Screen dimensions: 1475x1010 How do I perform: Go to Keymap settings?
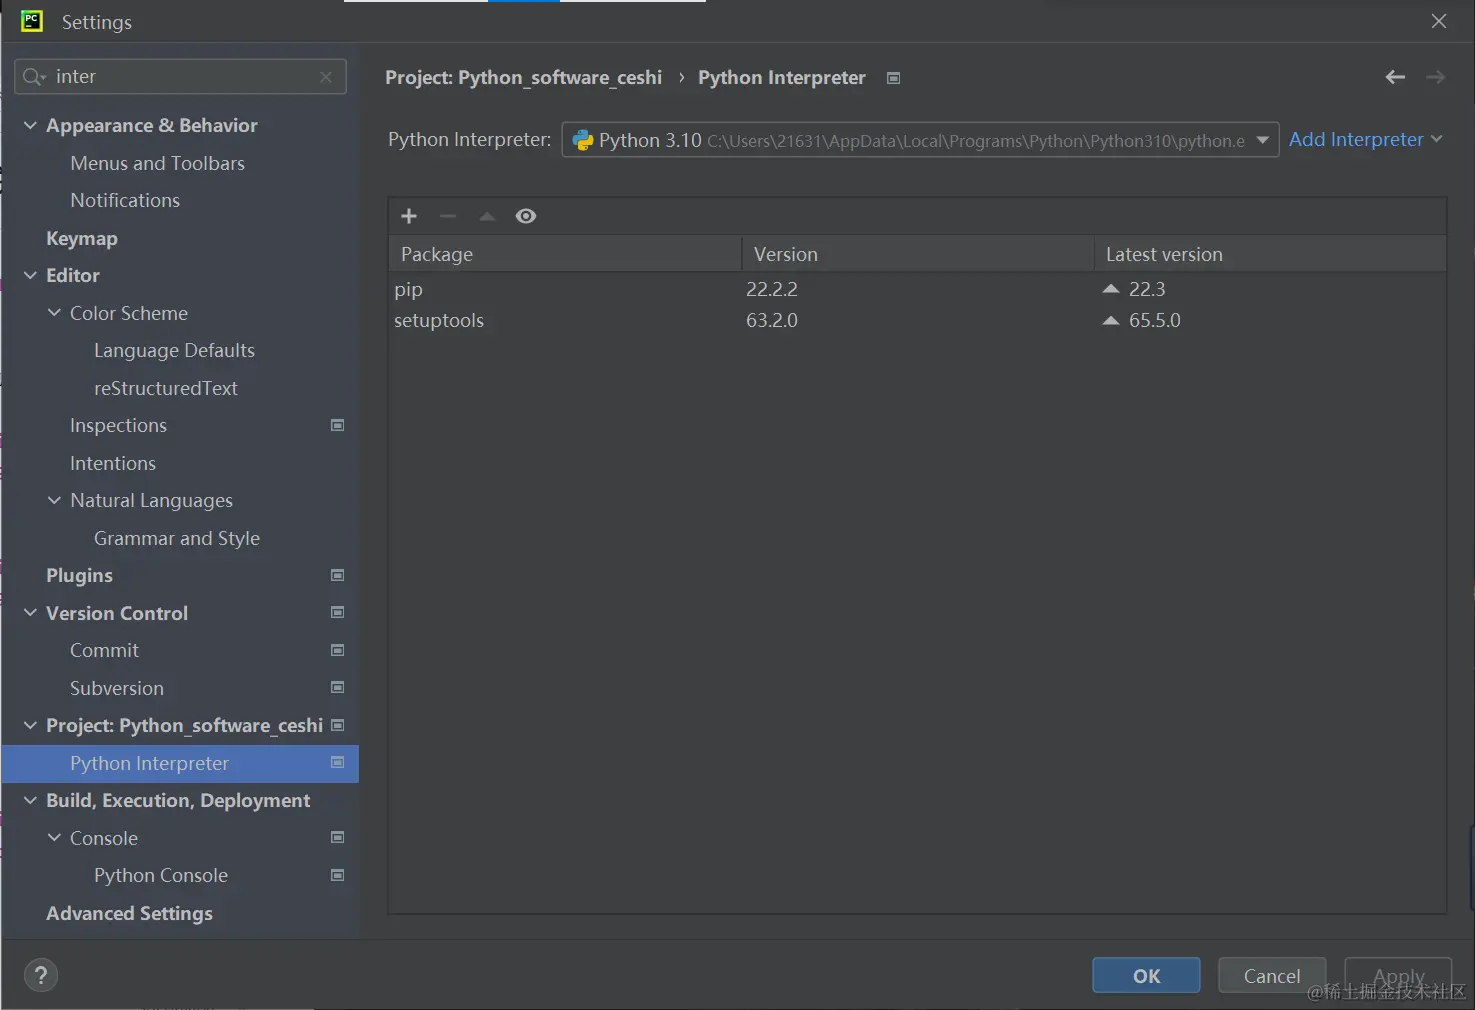(x=82, y=238)
